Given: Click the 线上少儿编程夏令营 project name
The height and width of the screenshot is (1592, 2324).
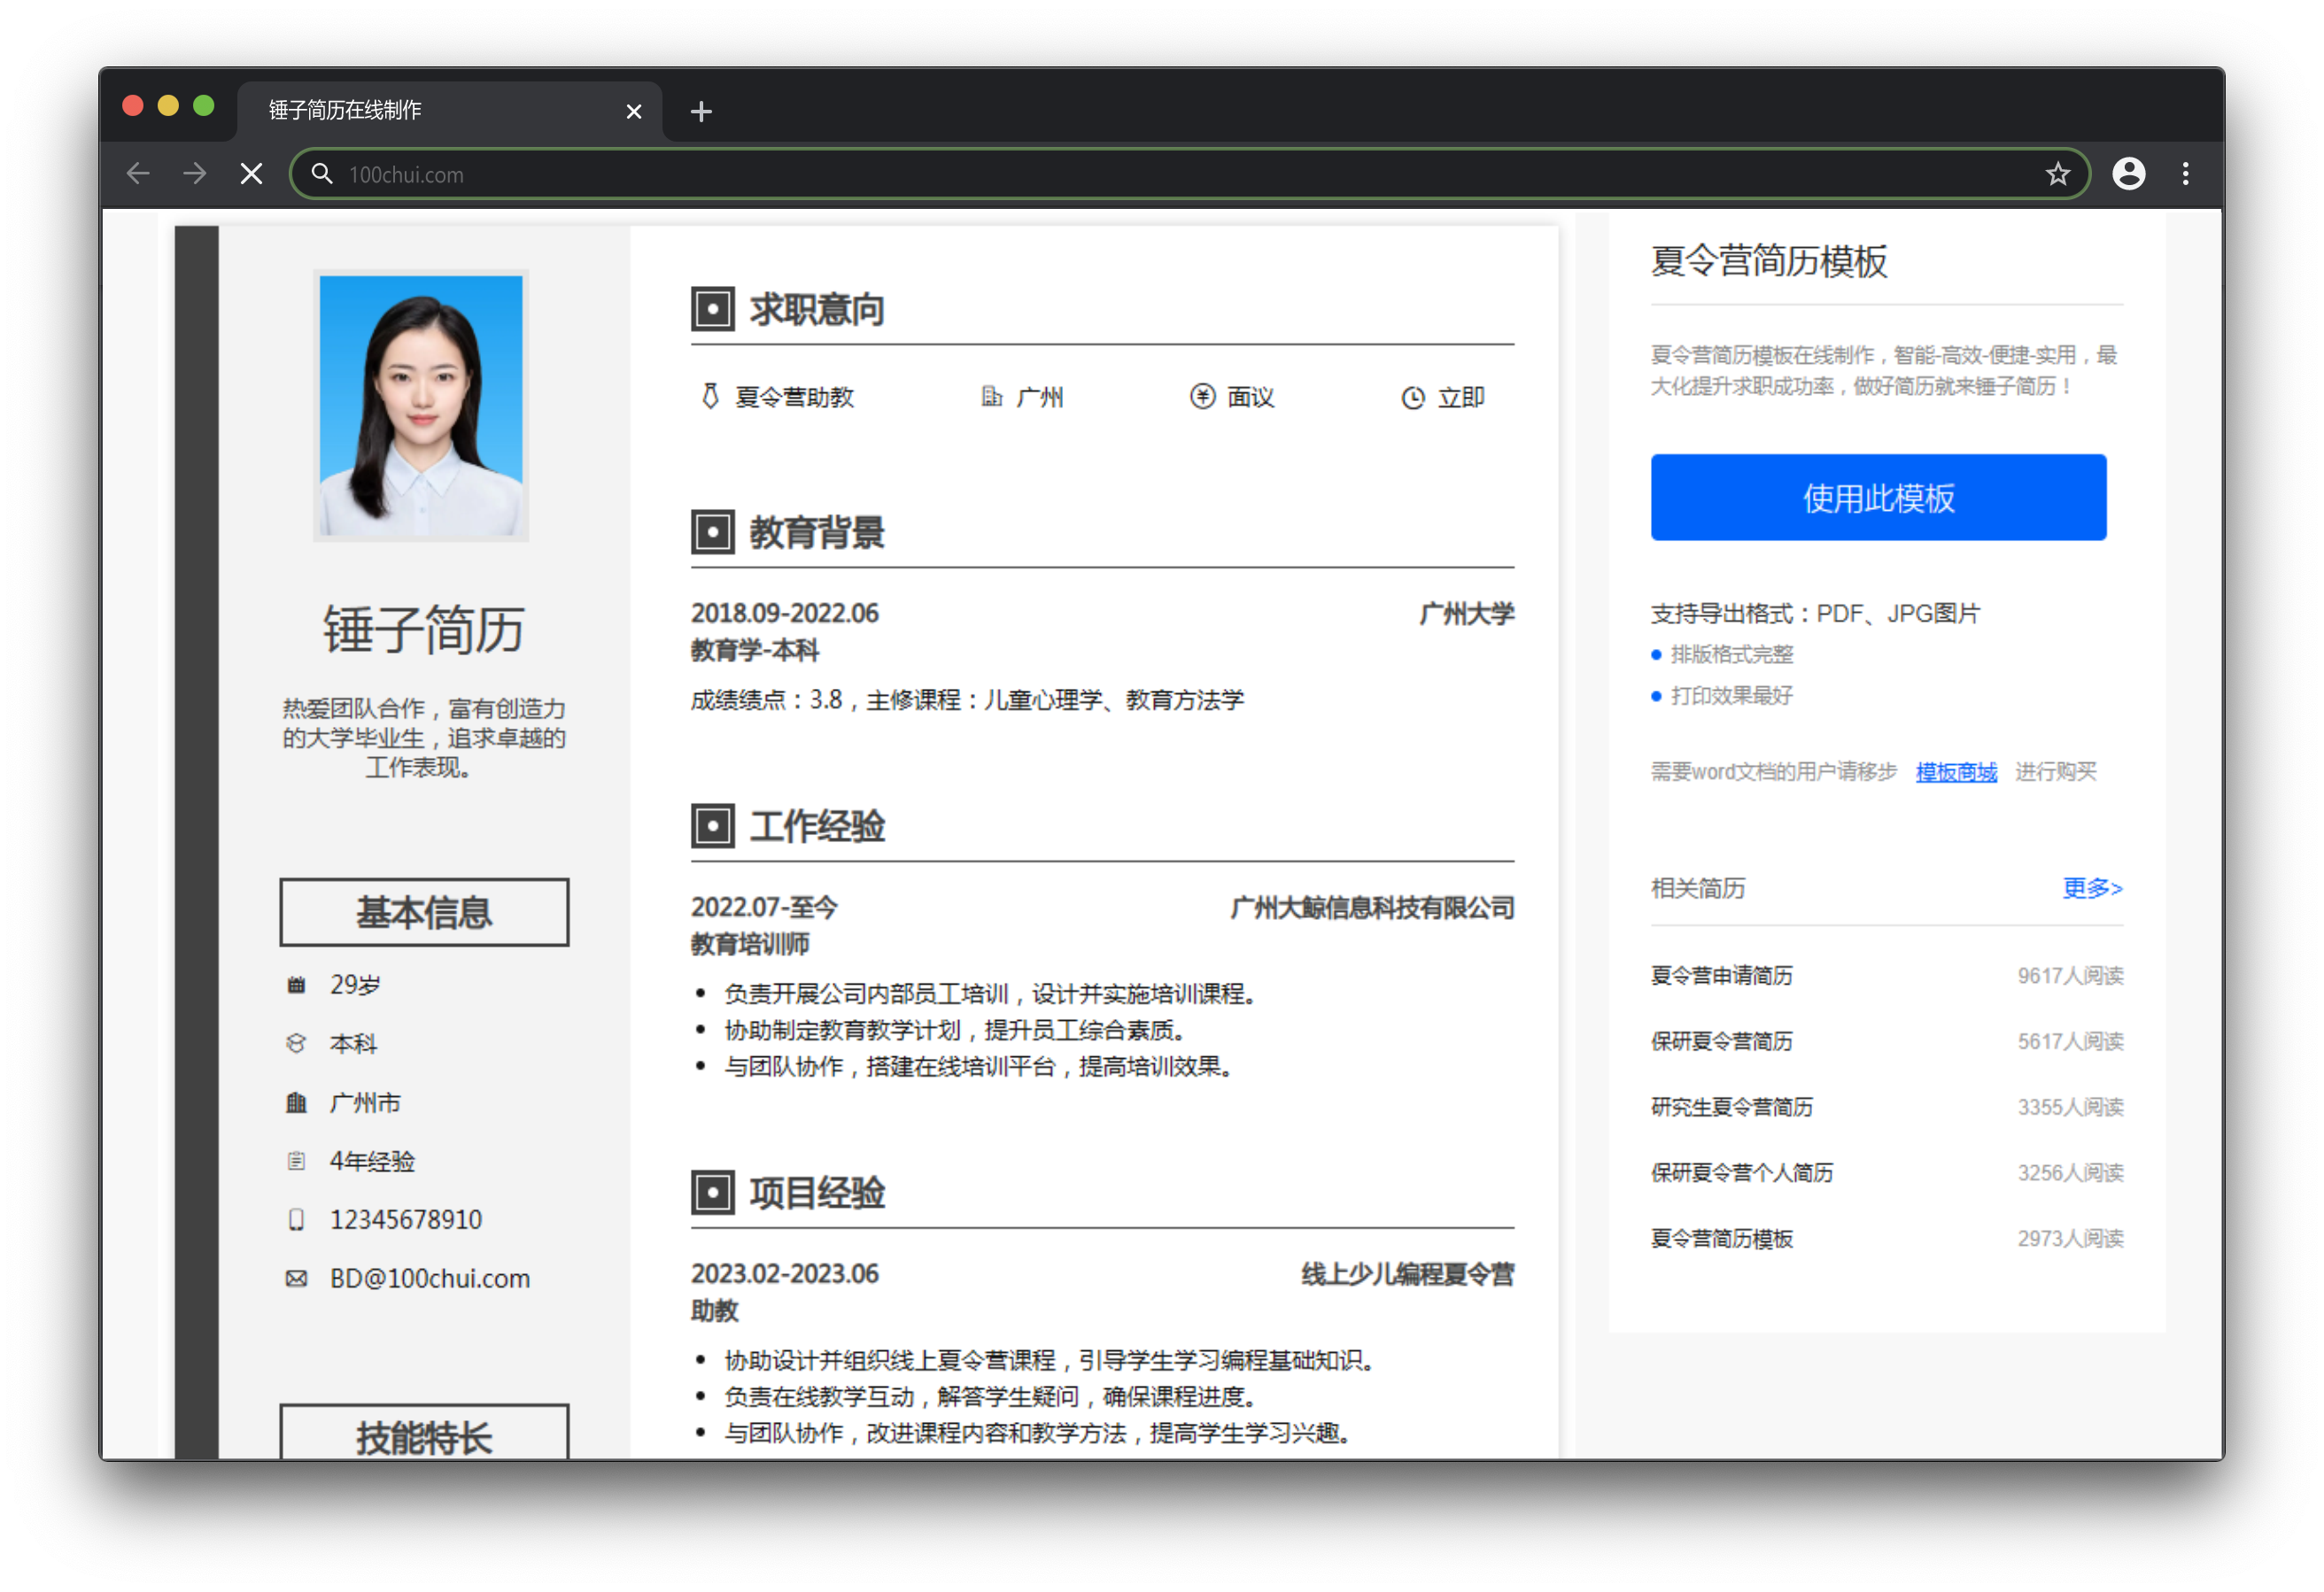Looking at the screenshot, I should click(x=1407, y=1274).
